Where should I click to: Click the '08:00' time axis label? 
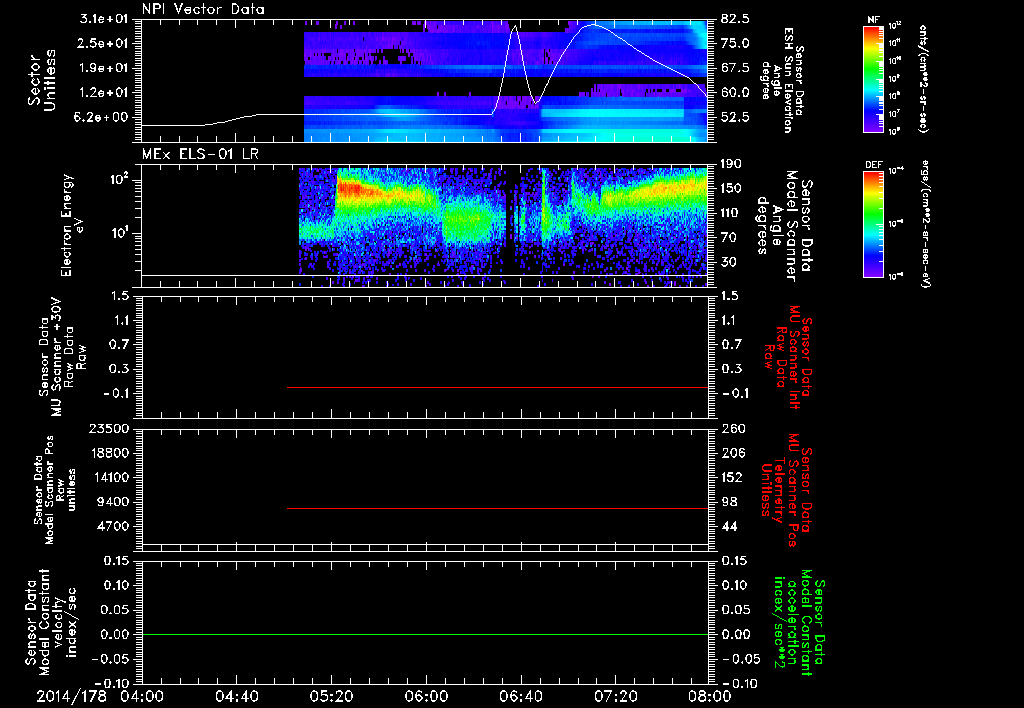click(x=709, y=696)
